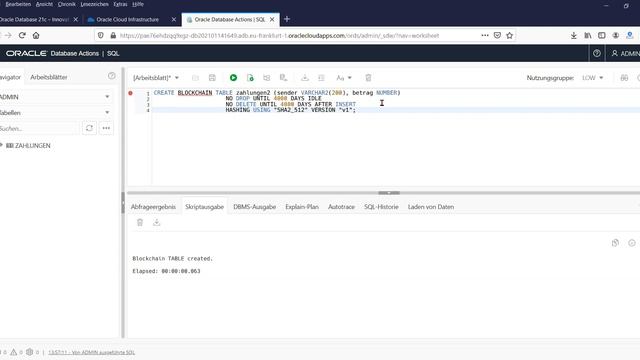Click the info icon beside copy output
Image resolution: width=640 pixels, height=360 pixels.
(632, 243)
